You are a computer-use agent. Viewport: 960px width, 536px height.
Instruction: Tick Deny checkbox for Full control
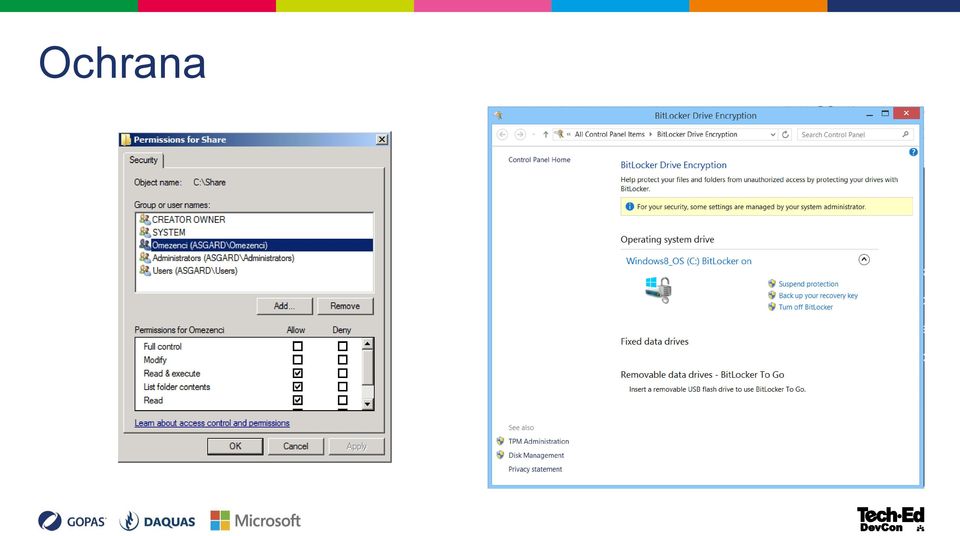point(342,346)
